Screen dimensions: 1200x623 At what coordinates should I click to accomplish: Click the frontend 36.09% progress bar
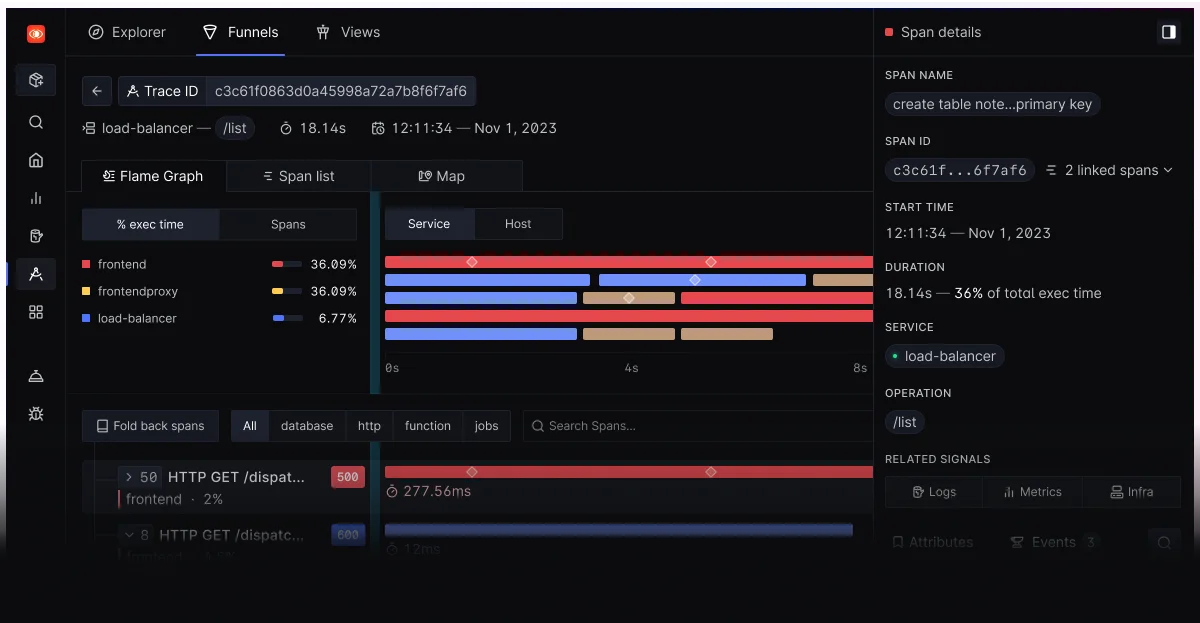tap(286, 264)
